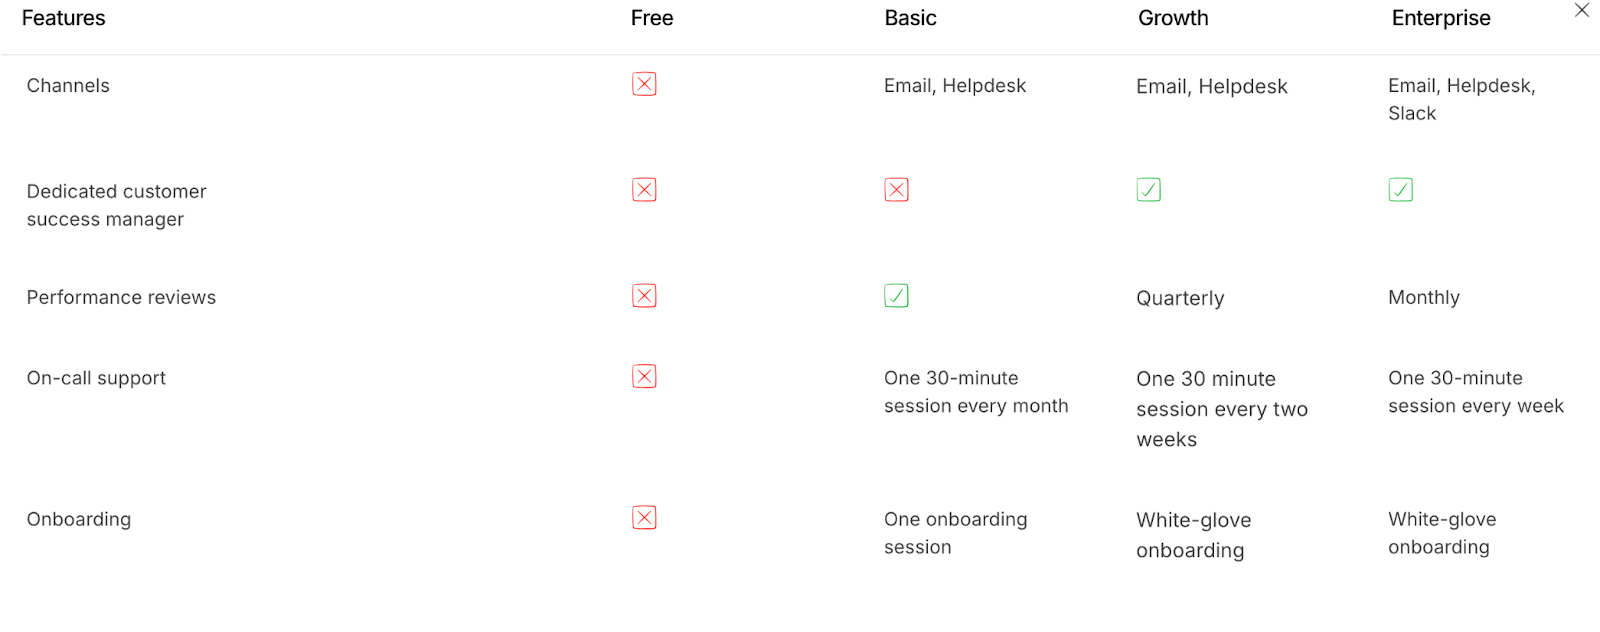Select the Enterprise plan column header

point(1440,17)
